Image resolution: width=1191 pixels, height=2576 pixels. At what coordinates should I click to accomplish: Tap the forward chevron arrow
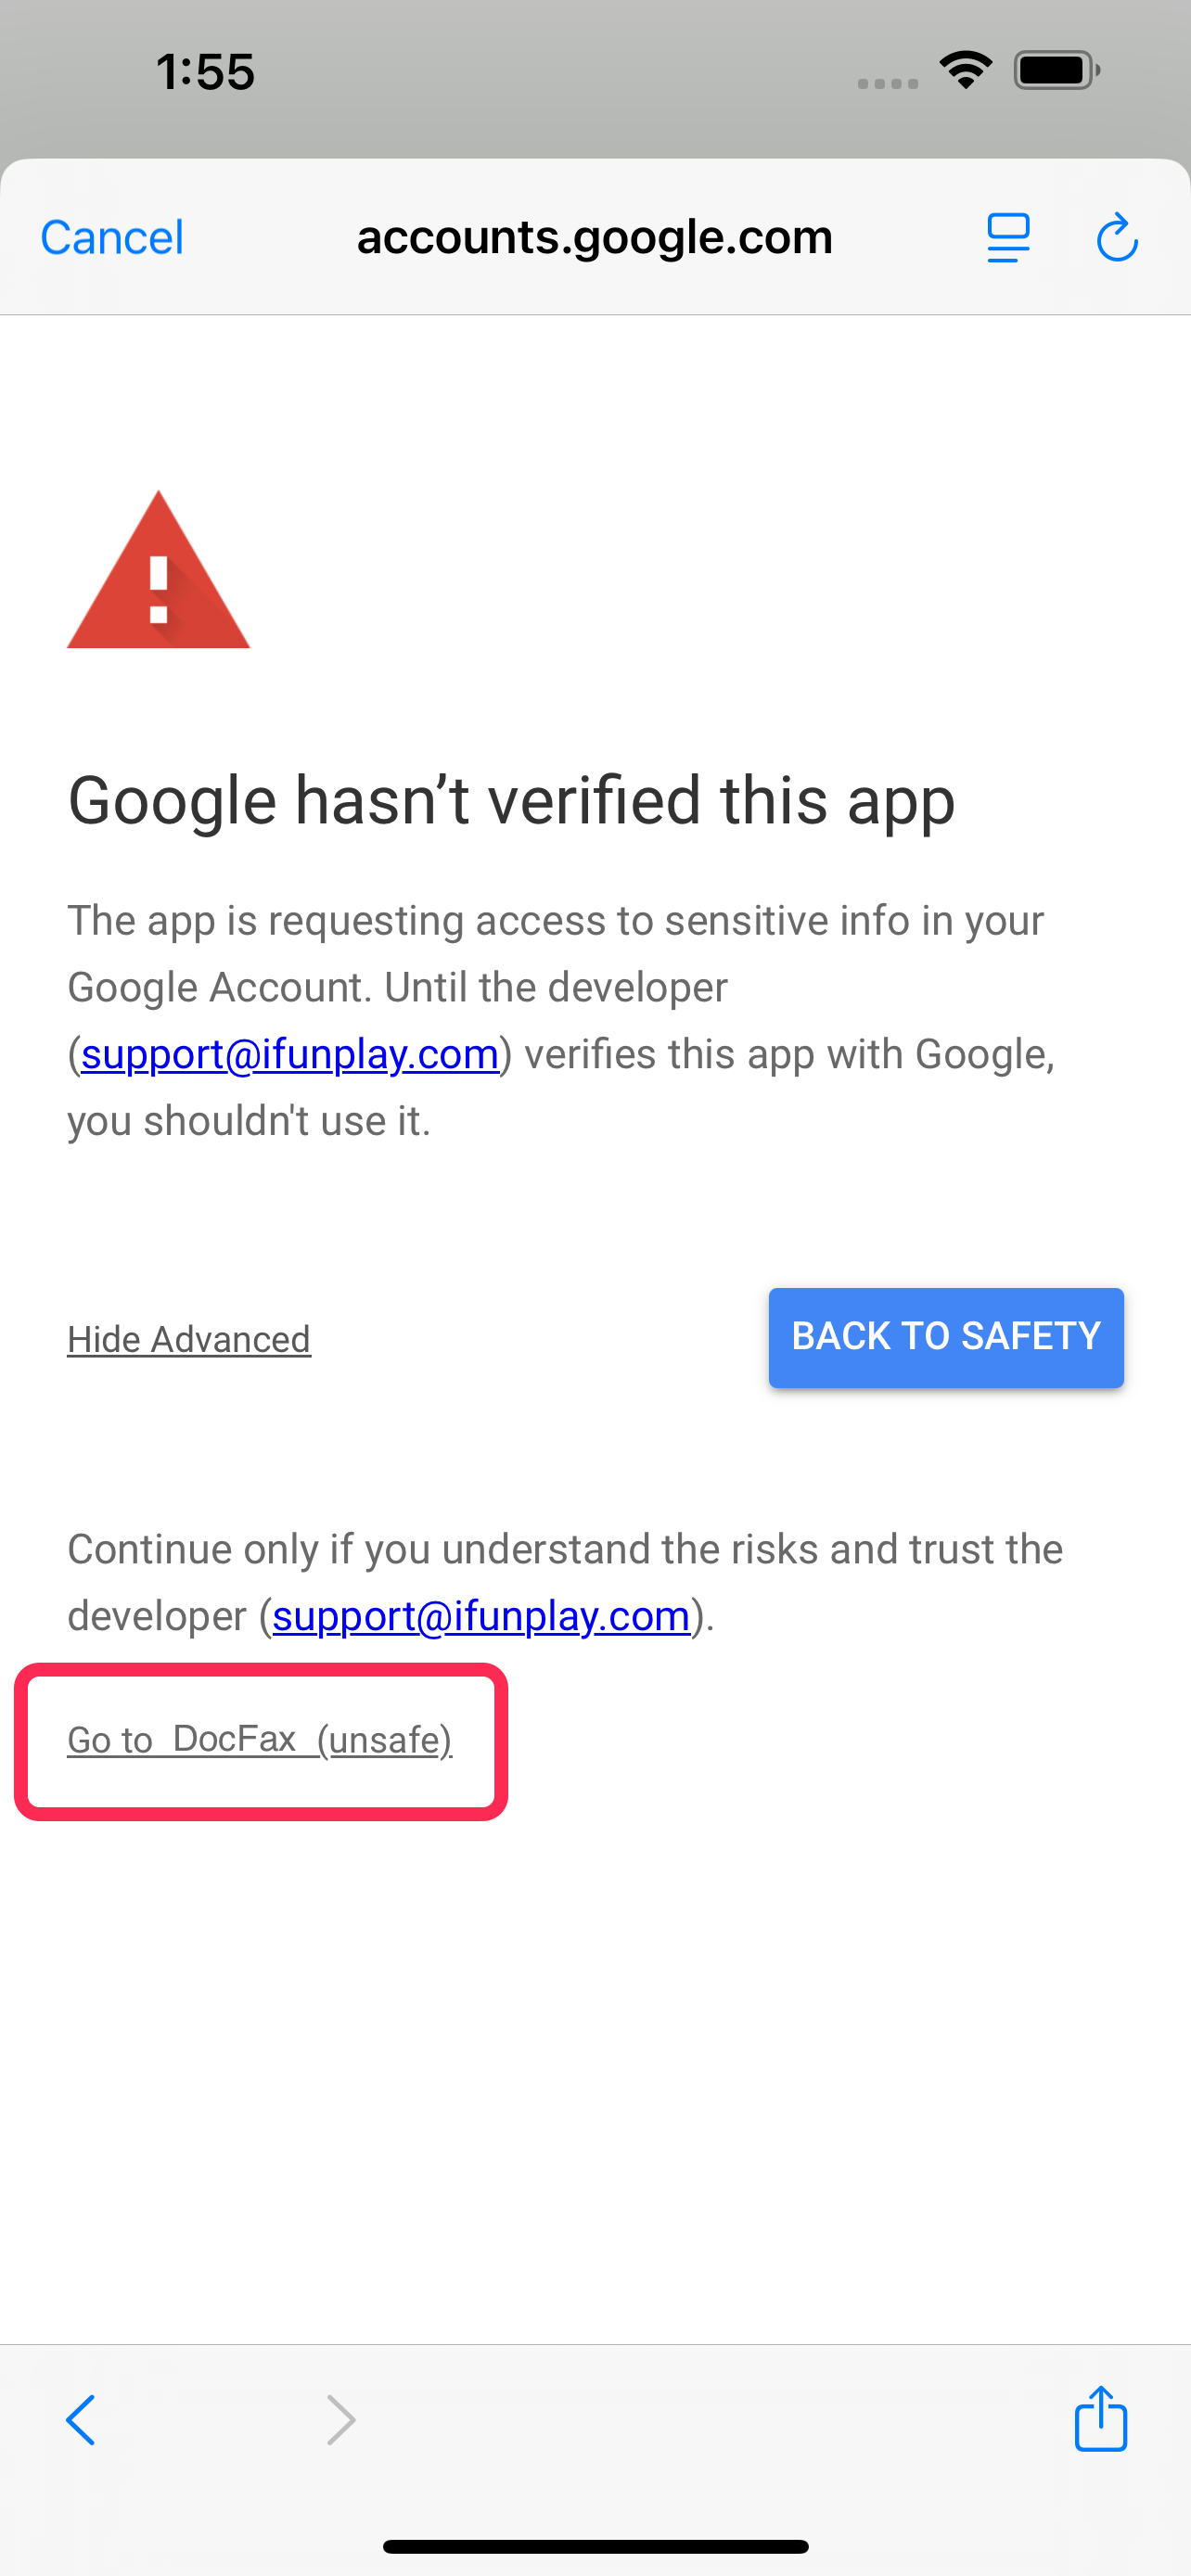(341, 2420)
